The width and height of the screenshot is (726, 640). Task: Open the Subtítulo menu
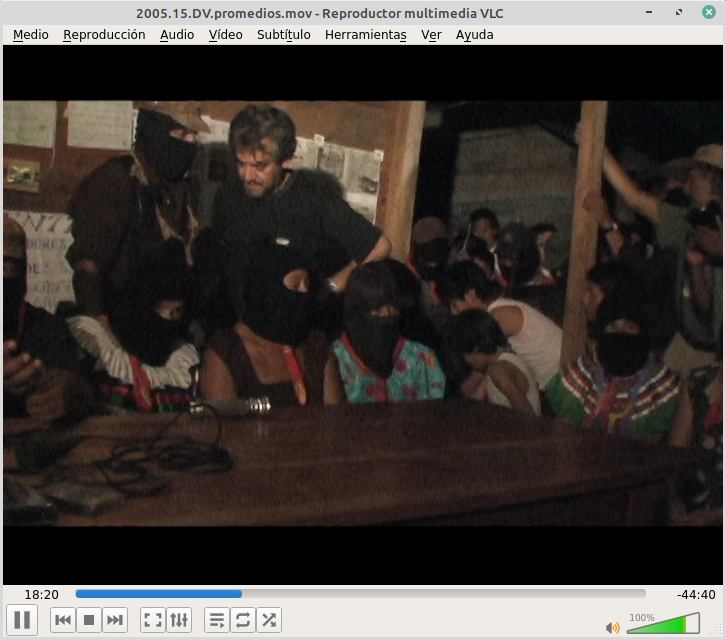pos(284,35)
